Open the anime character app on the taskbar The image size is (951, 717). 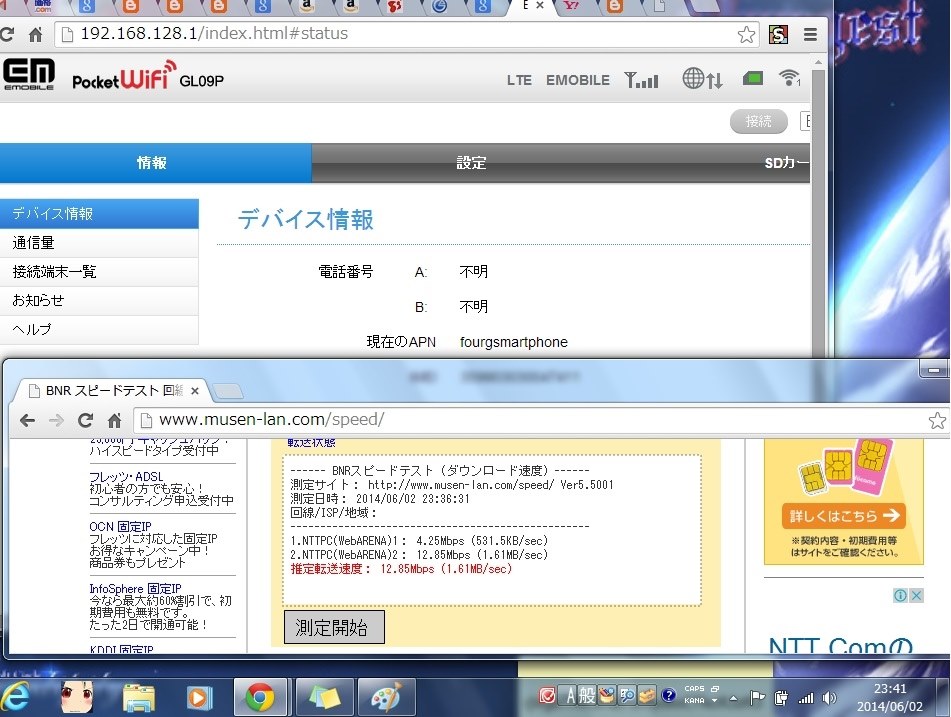click(x=77, y=697)
